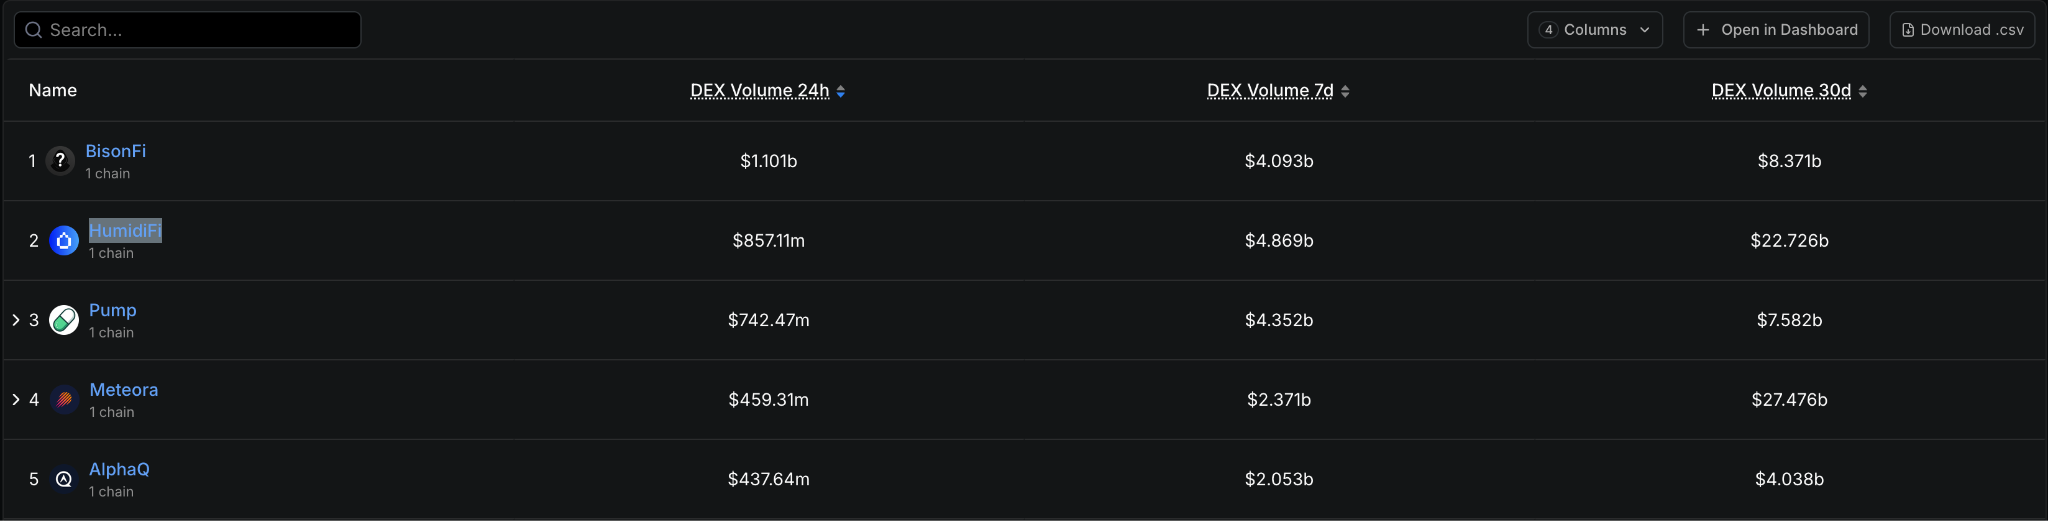Click the Meteora protocol logo
The height and width of the screenshot is (521, 2048).
(x=64, y=400)
